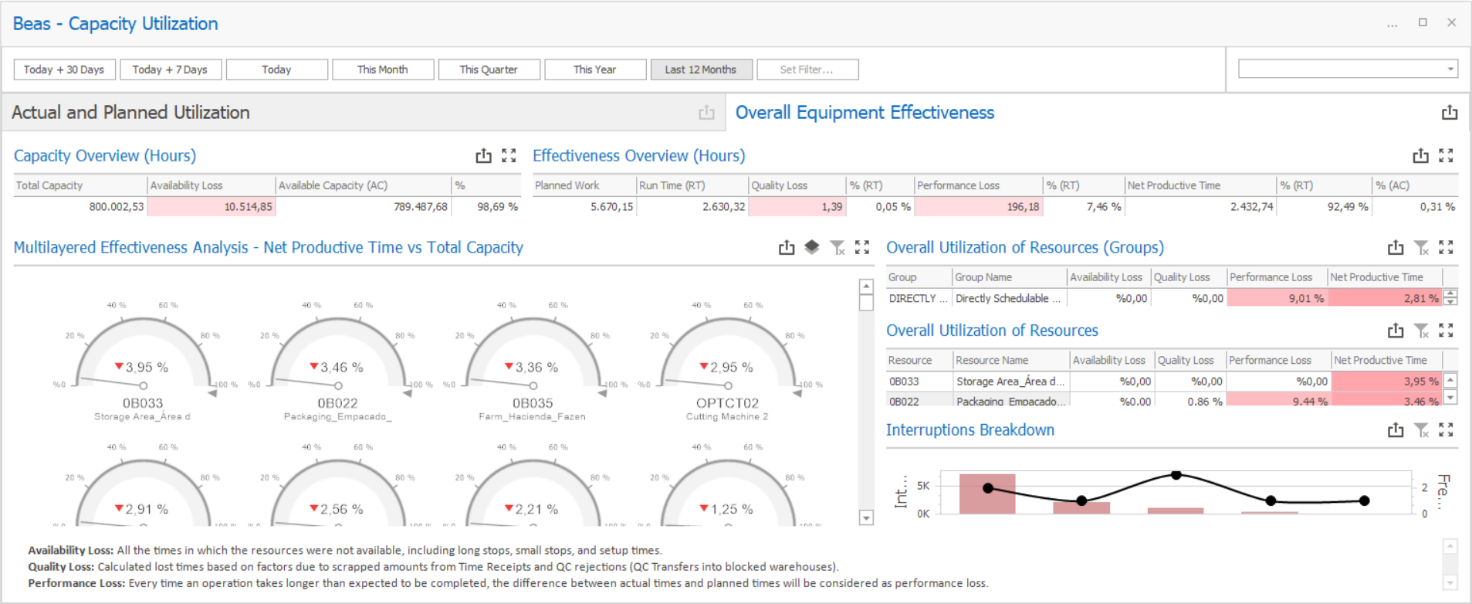Screen dimensions: 1472x604
Task: Toggle the Last 12 Months period filter
Action: coord(700,70)
